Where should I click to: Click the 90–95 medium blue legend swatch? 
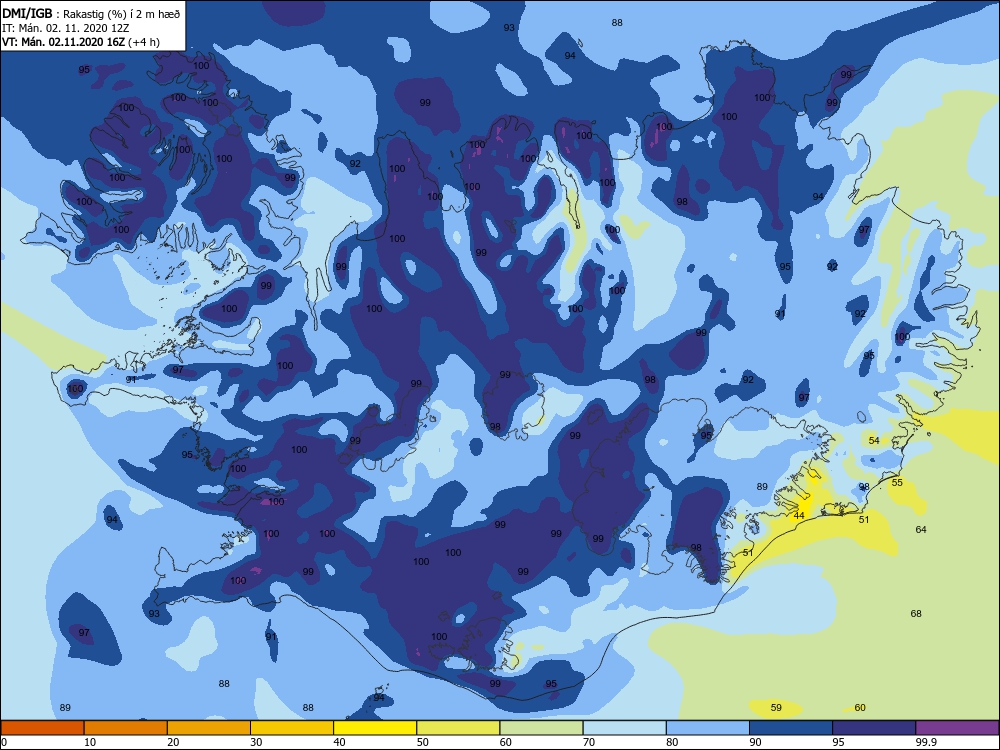791,728
